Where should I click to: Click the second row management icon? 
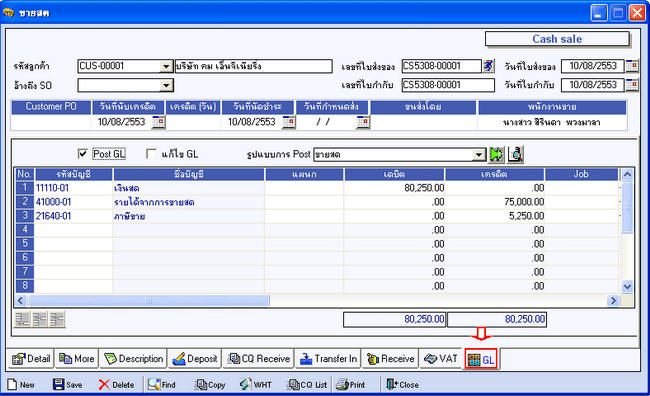click(40, 319)
